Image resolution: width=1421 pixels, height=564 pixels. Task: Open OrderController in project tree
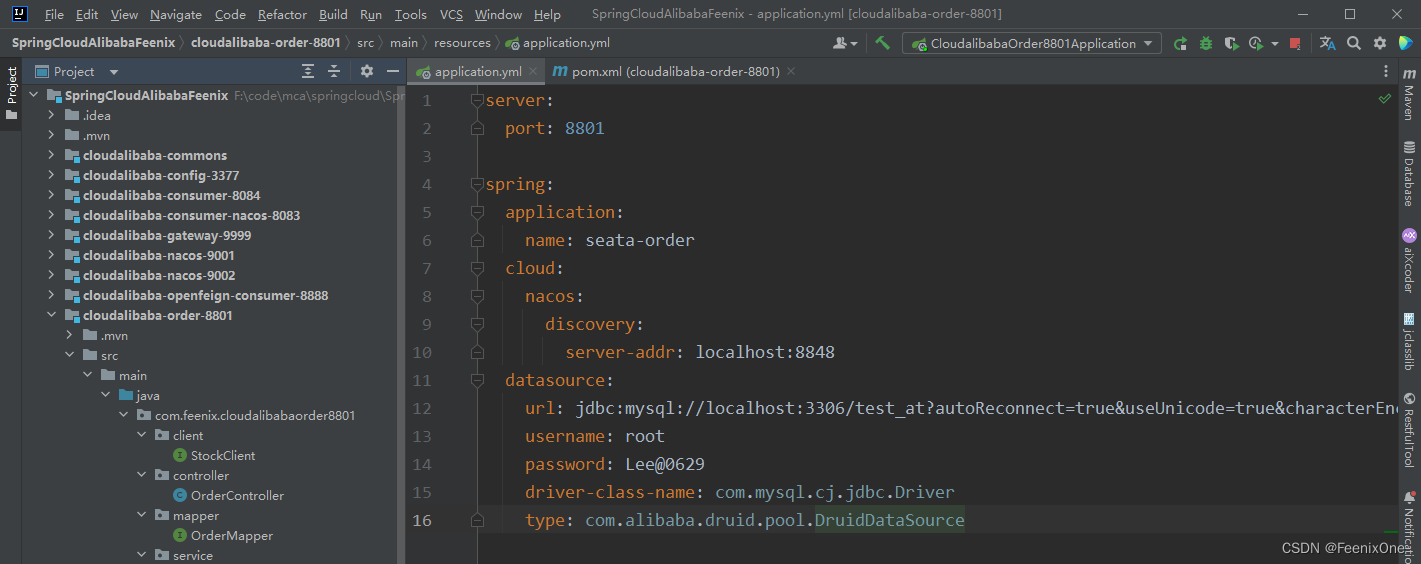[x=237, y=495]
